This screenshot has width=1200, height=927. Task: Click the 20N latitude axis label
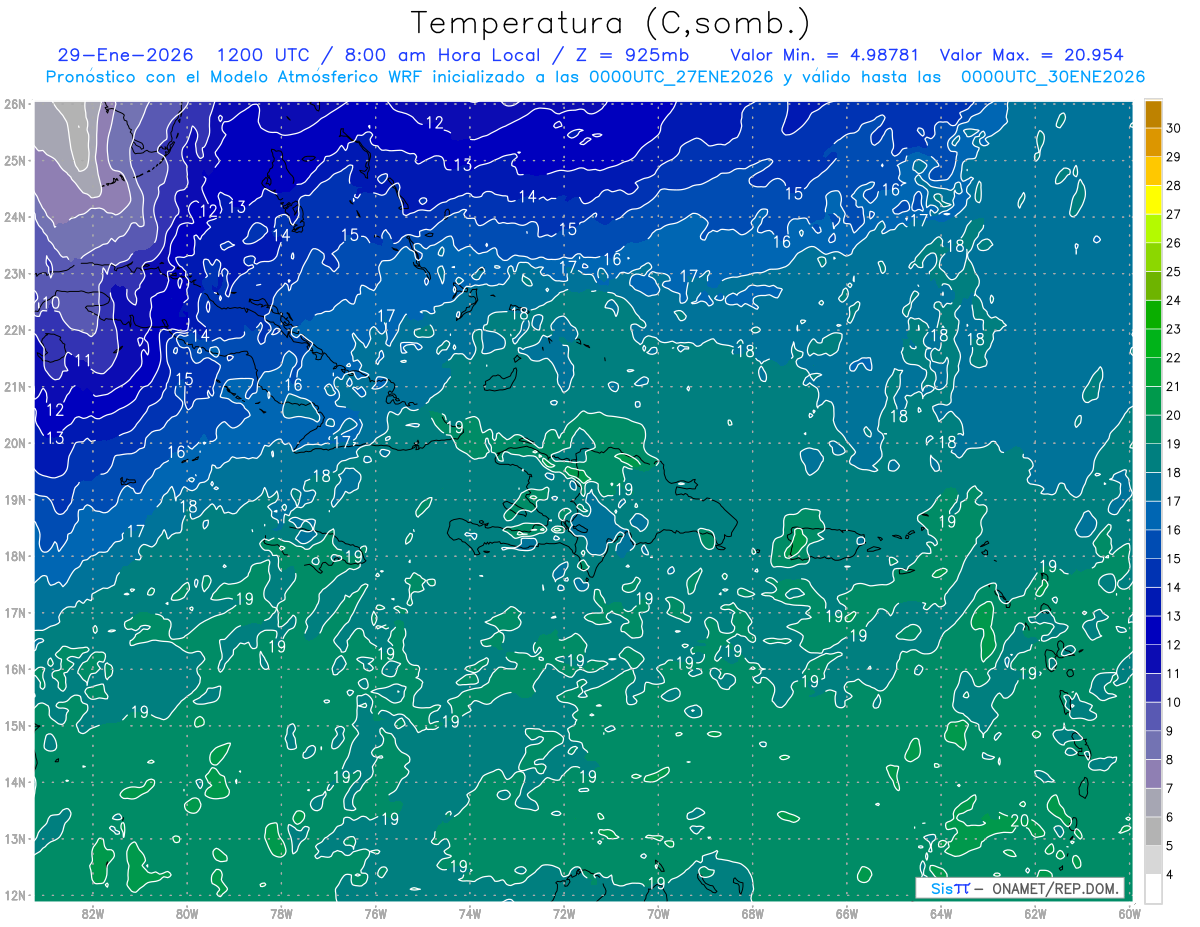pos(14,443)
